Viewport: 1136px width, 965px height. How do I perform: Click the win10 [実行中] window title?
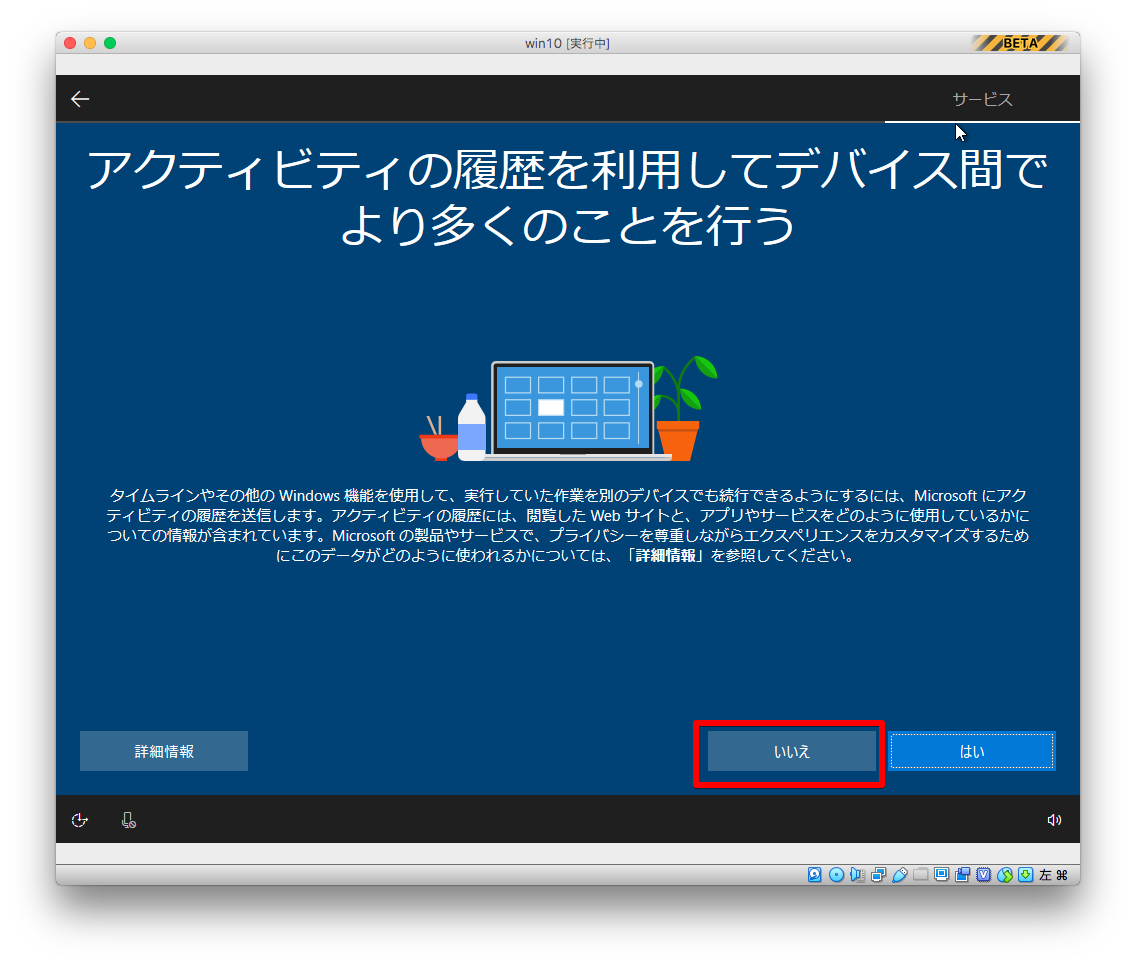(x=567, y=43)
